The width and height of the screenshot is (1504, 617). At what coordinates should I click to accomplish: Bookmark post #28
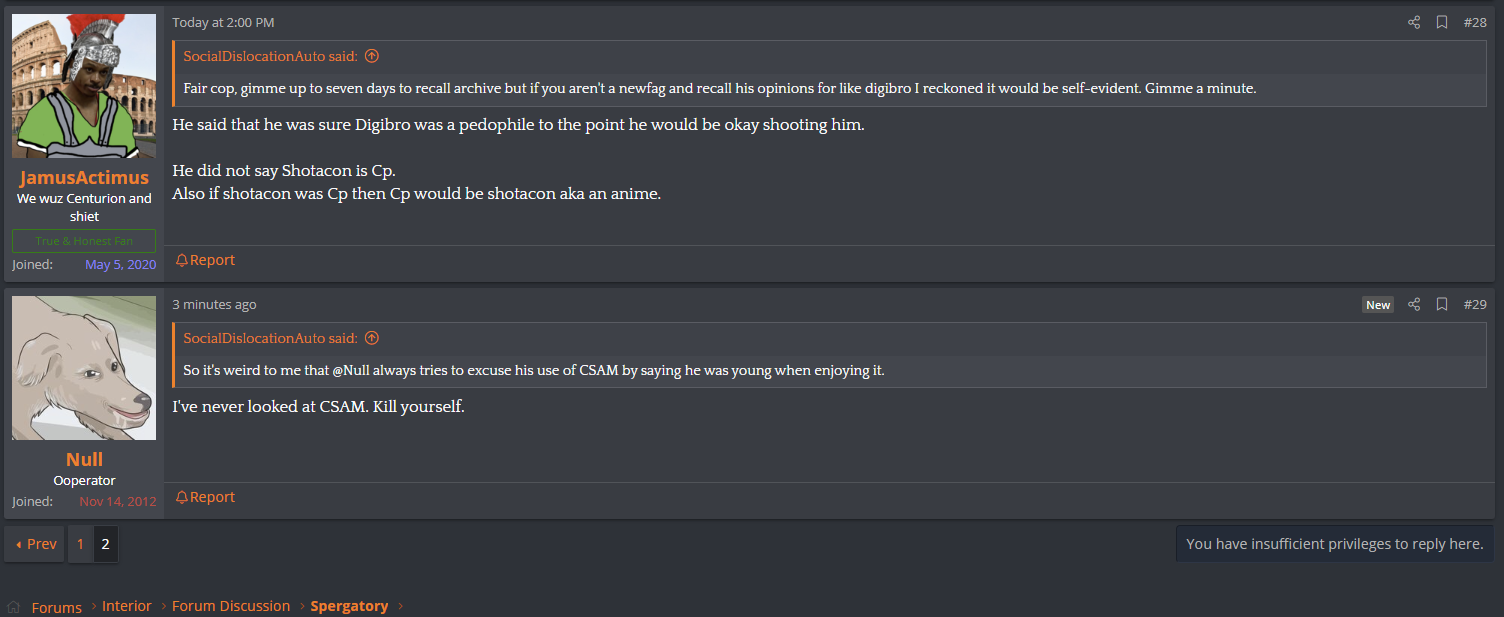[1442, 22]
